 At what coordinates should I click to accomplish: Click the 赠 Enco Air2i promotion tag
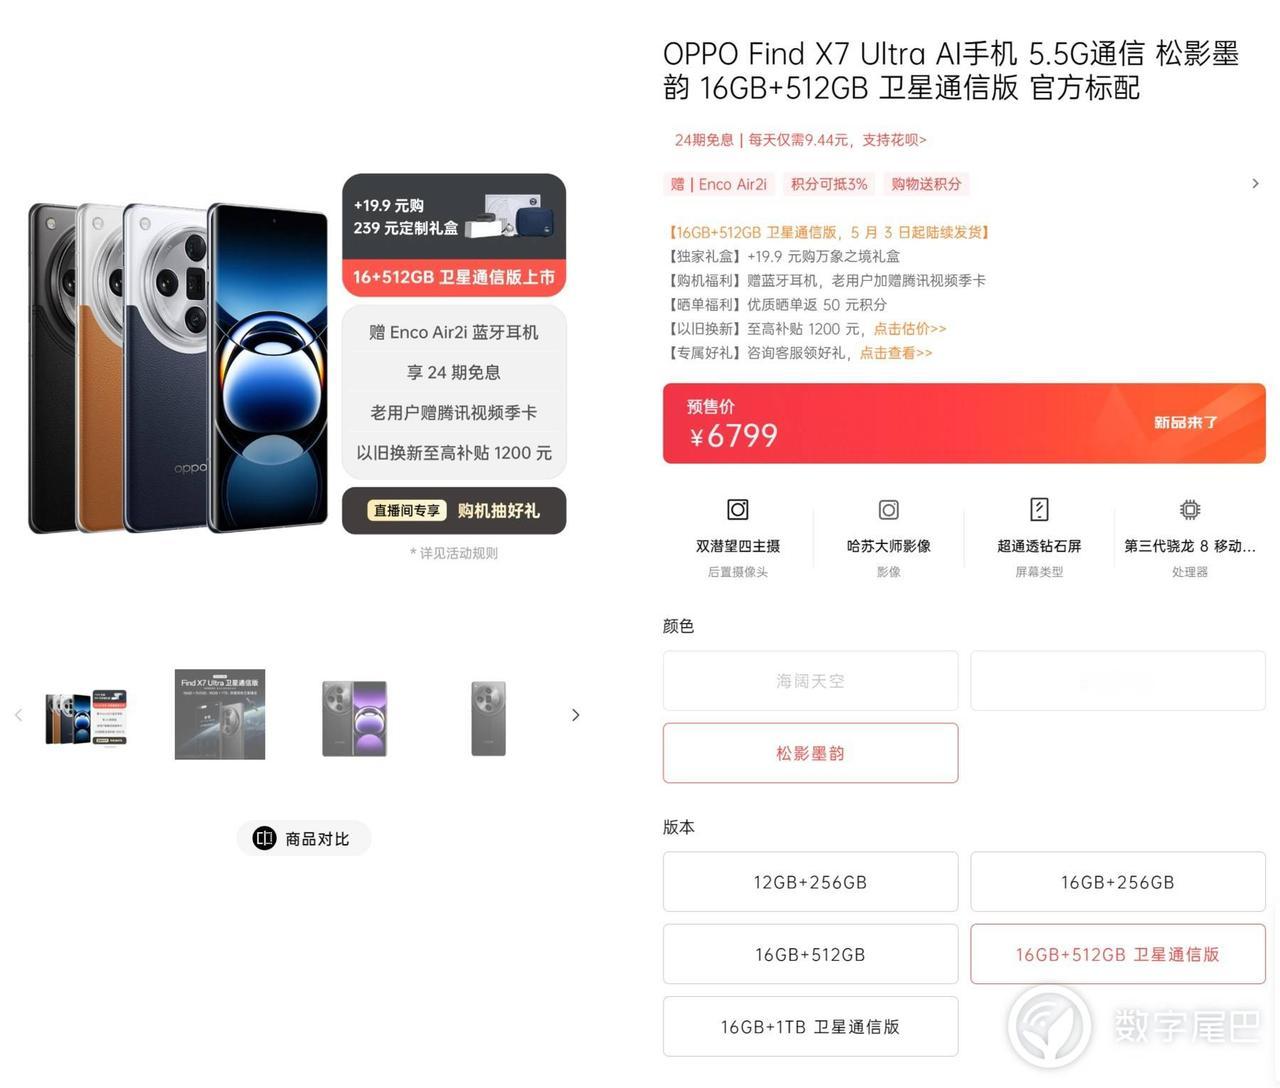pyautogui.click(x=719, y=184)
